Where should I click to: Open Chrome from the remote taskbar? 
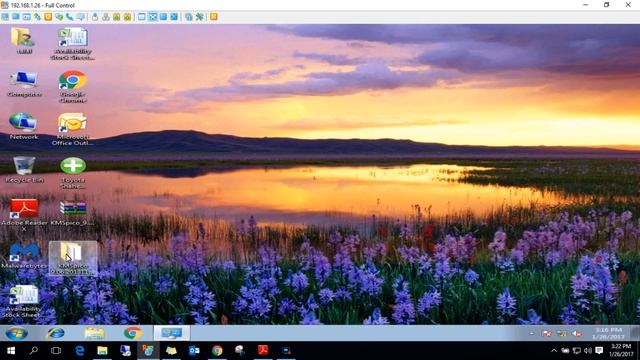coord(133,333)
